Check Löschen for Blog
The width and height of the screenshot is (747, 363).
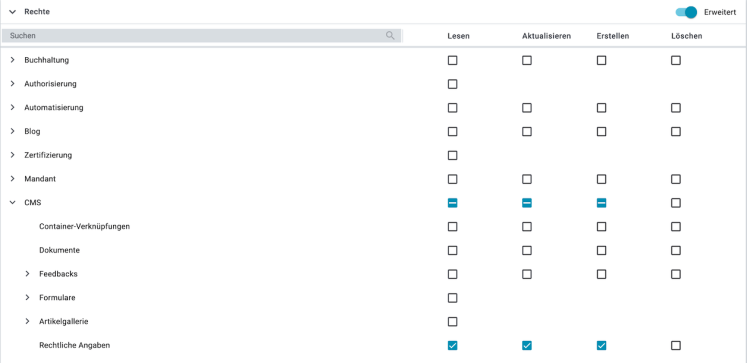(676, 131)
